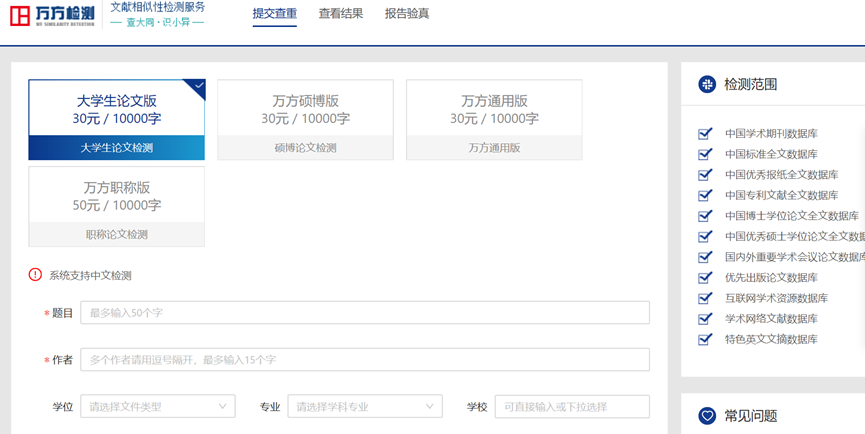
Task: Toggle 中国优秀报纸全文数据库 checkbox
Action: [704, 175]
